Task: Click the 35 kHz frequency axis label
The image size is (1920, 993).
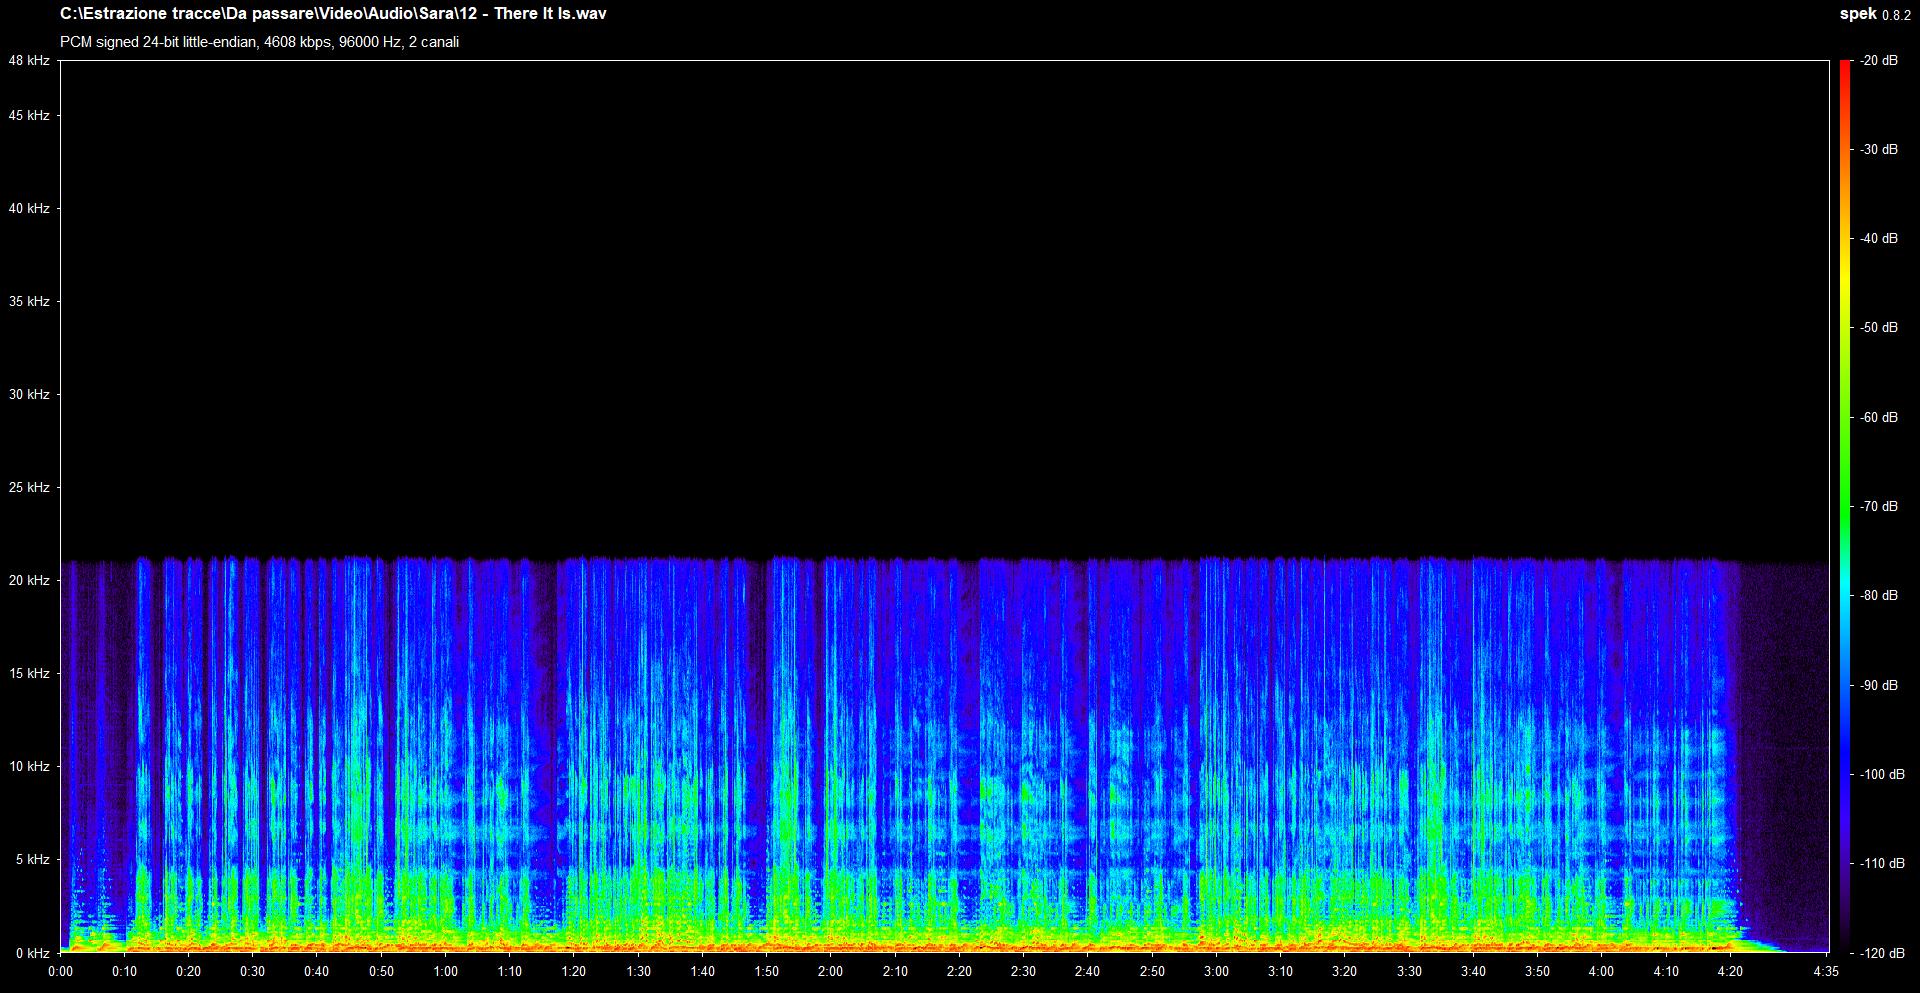Action: click(x=29, y=302)
